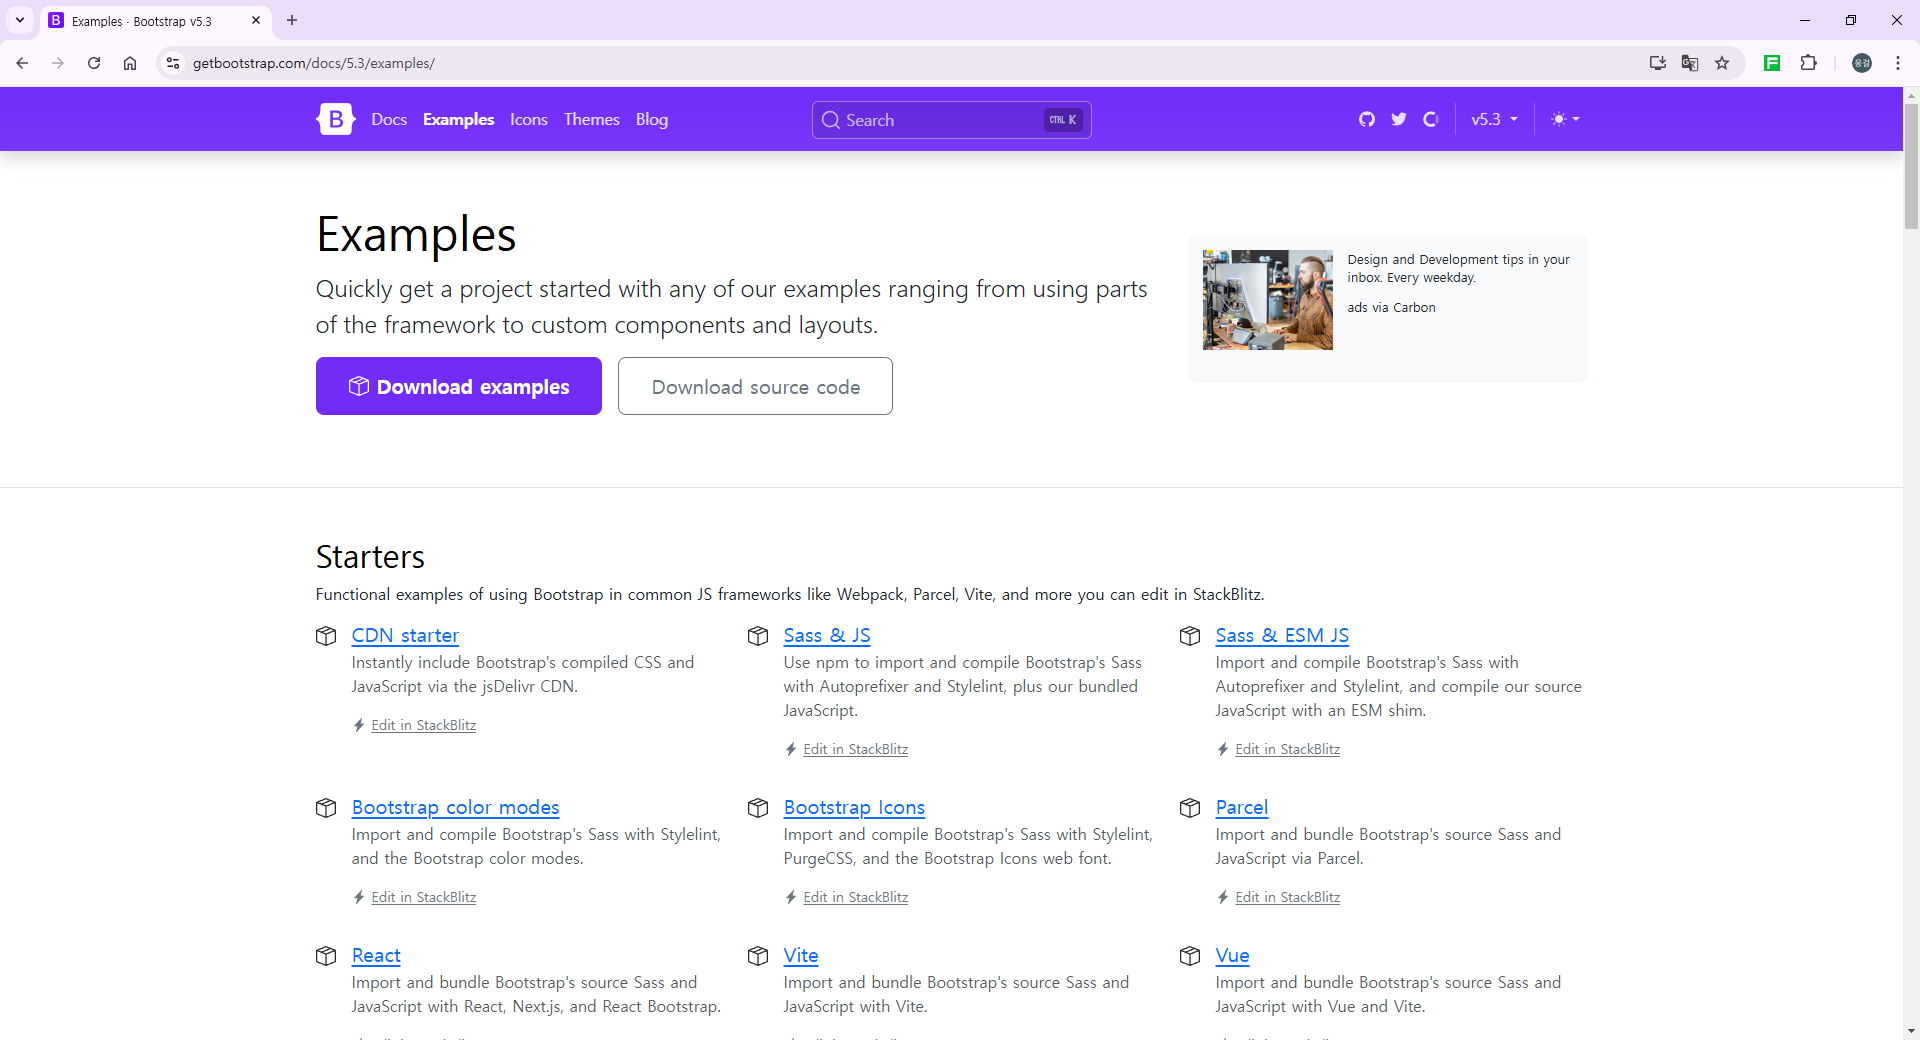Go back with browser back arrow
The image size is (1920, 1040).
click(22, 63)
